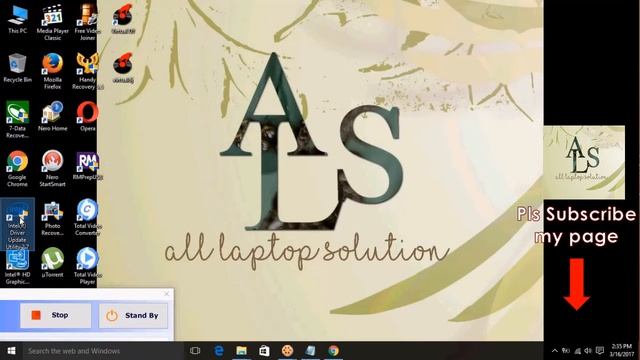
Task: Open Total Video Converter shortcut
Action: (x=87, y=218)
